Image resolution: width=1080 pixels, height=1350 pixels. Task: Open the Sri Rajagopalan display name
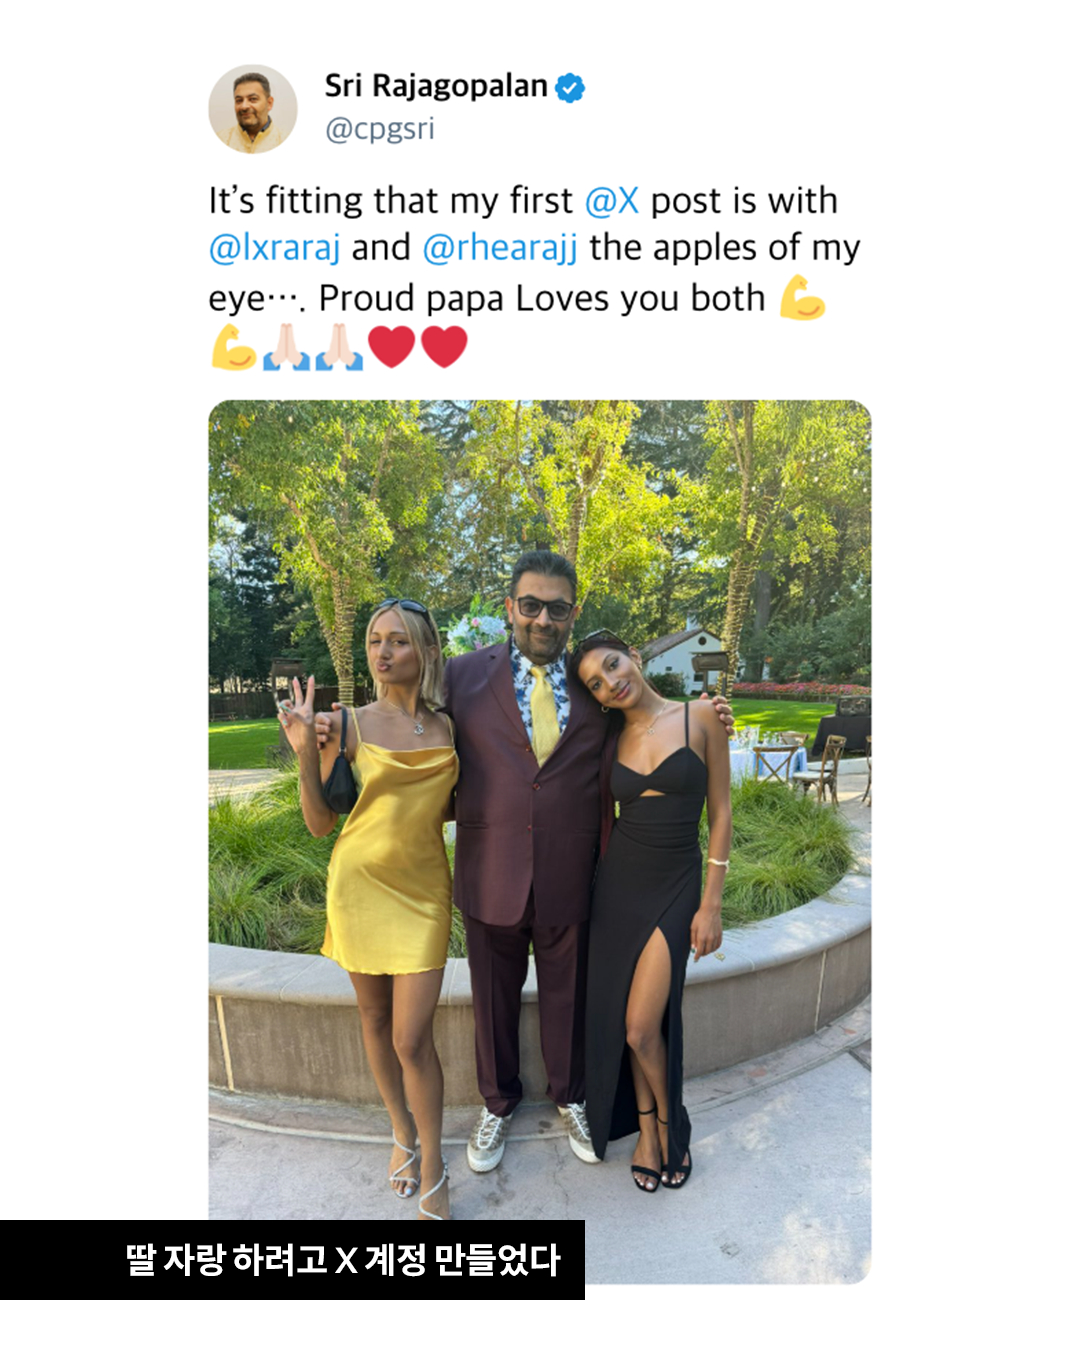click(436, 87)
